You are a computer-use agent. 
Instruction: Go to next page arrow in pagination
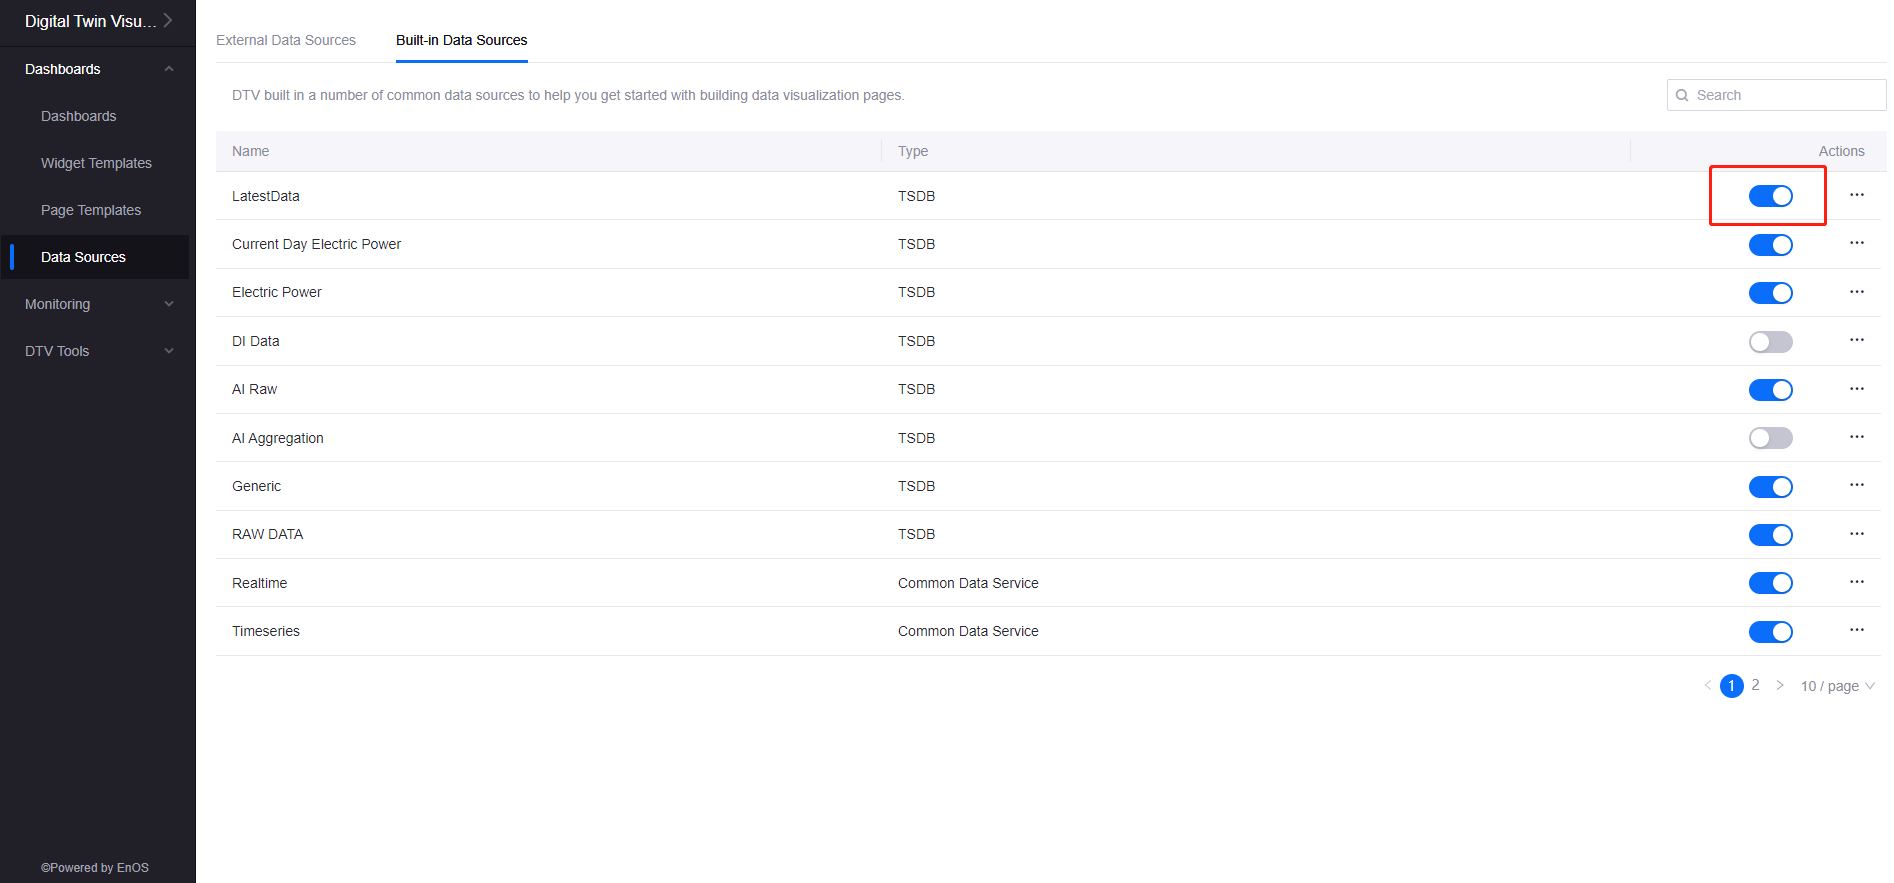pos(1780,686)
